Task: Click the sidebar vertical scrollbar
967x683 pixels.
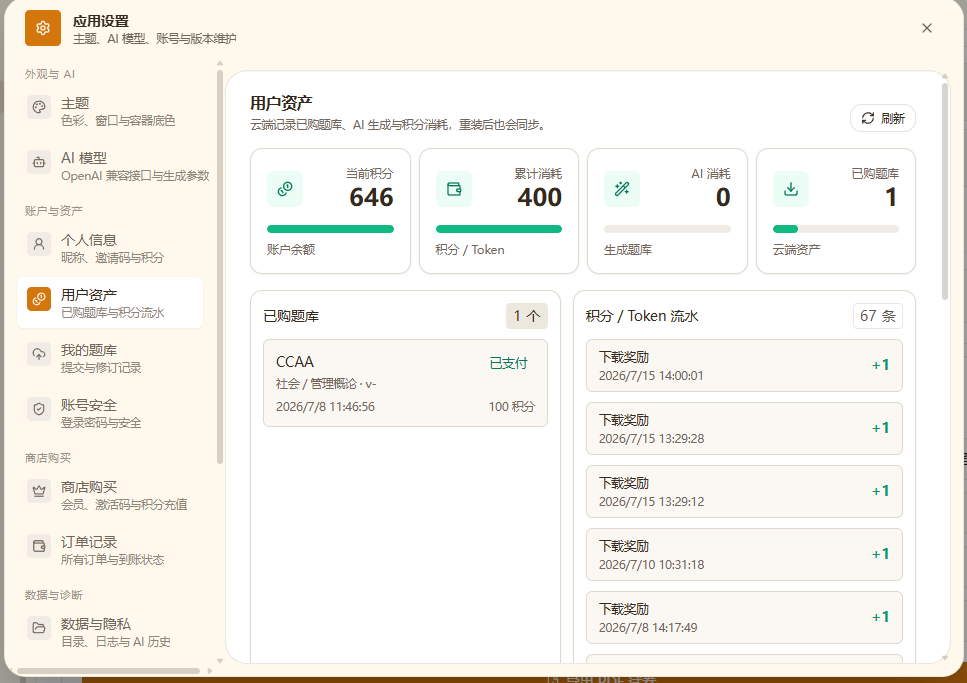Action: point(220,267)
